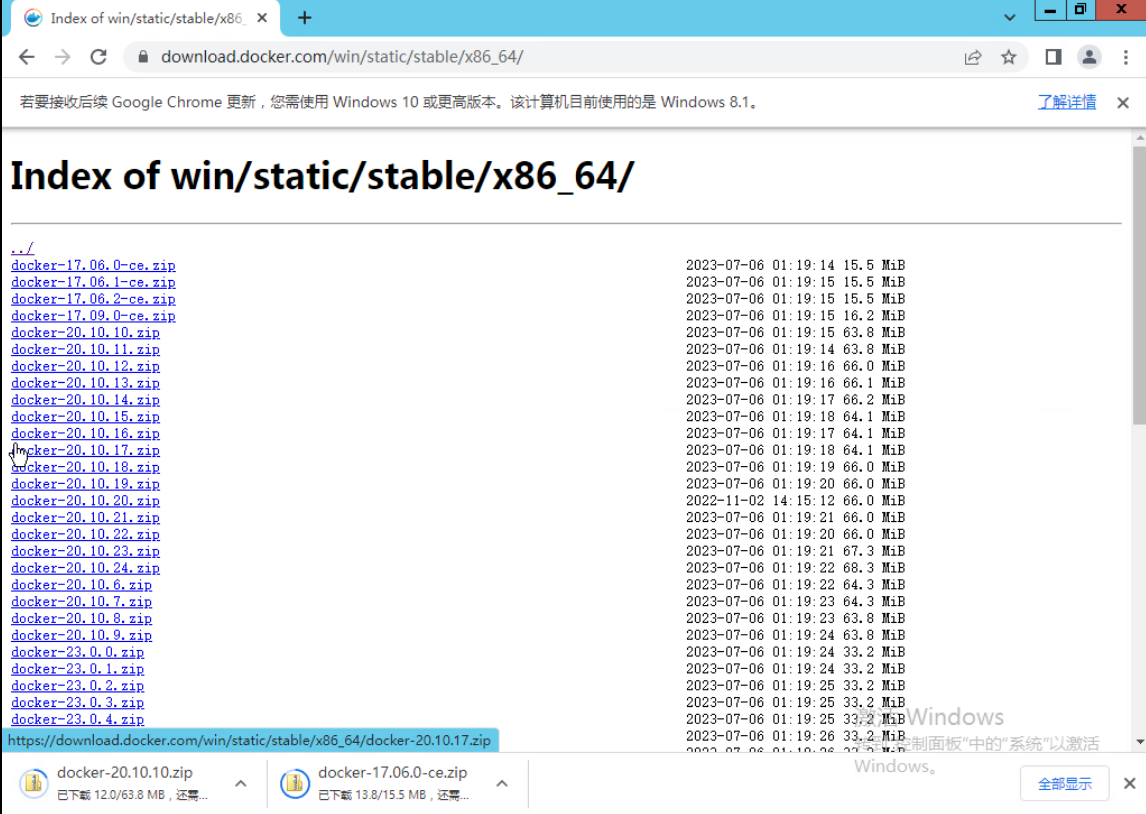Click the docker-20.10.22.zip link
The height and width of the screenshot is (814, 1146).
coord(86,534)
